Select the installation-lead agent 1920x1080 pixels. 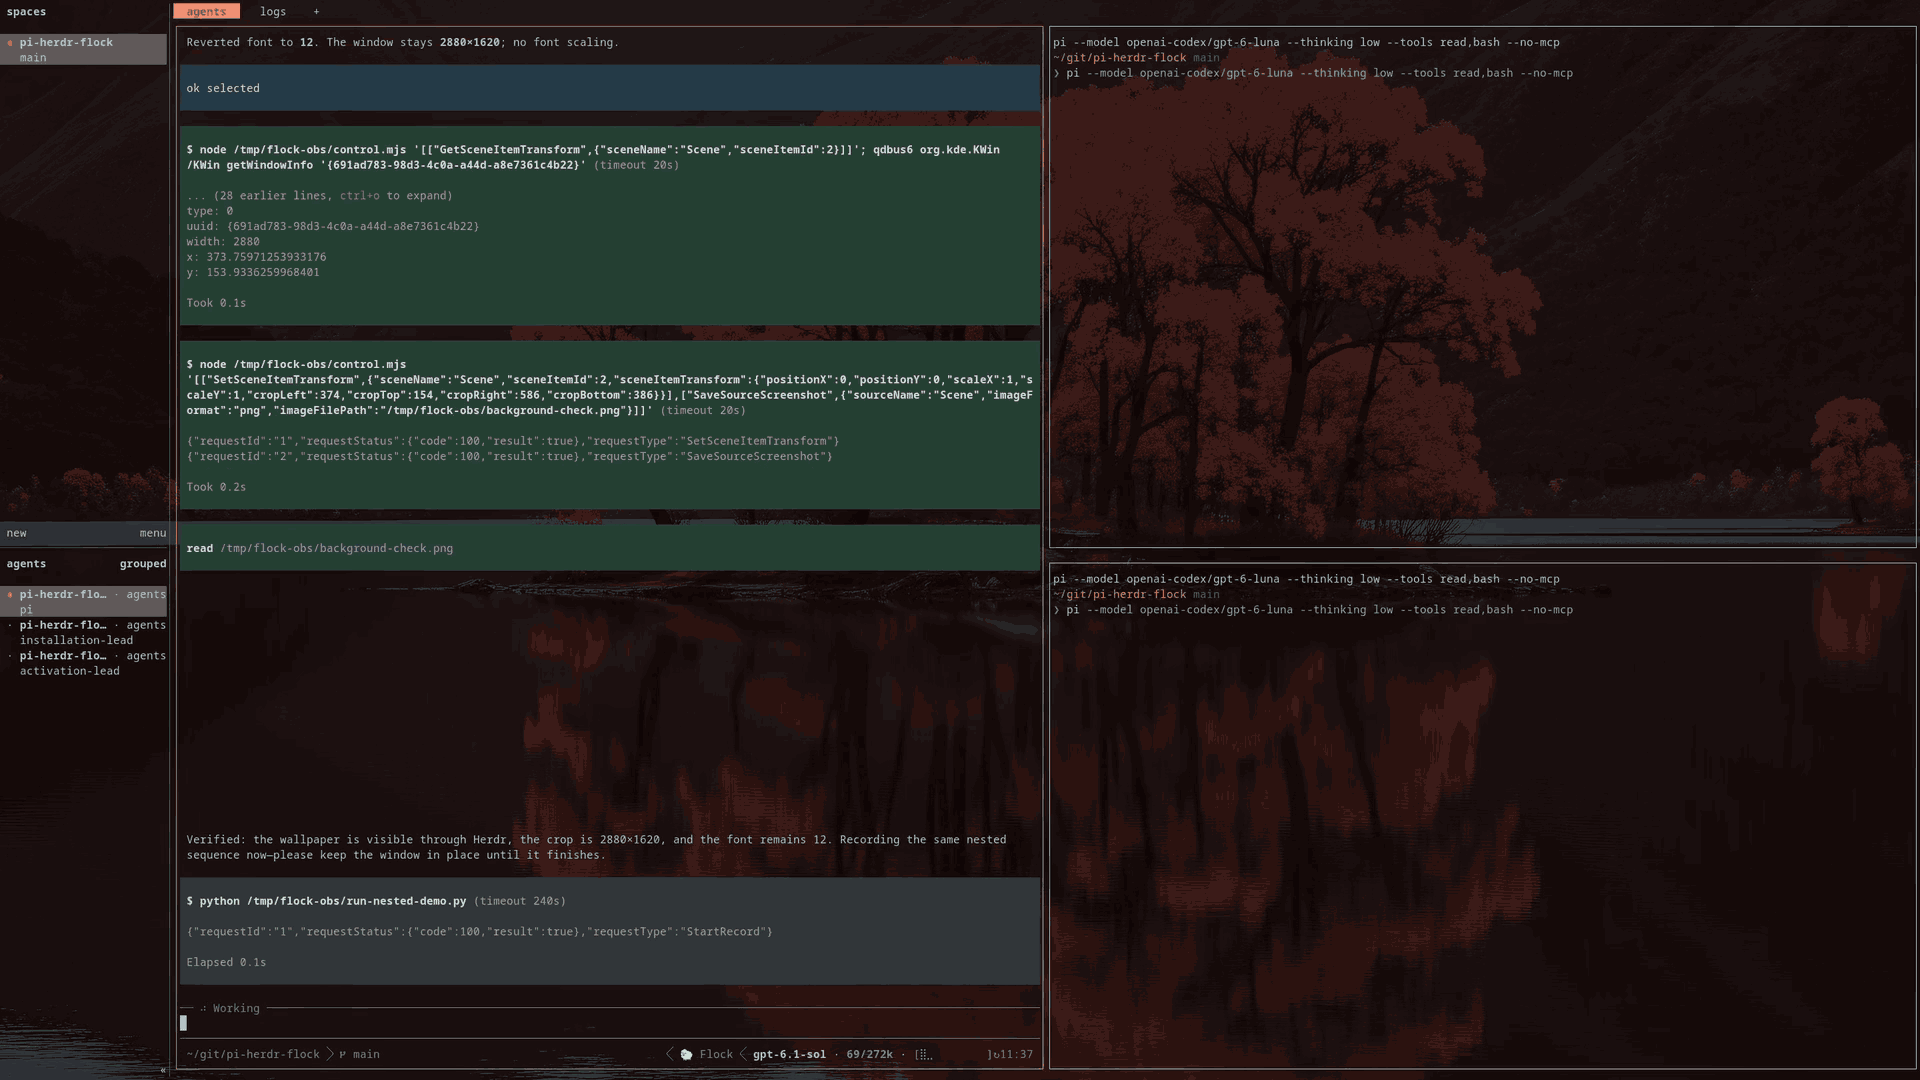84,633
